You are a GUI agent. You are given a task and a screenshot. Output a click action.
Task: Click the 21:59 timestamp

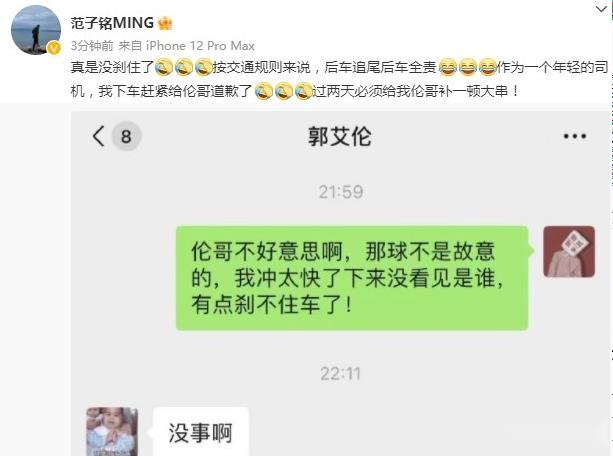coord(341,192)
